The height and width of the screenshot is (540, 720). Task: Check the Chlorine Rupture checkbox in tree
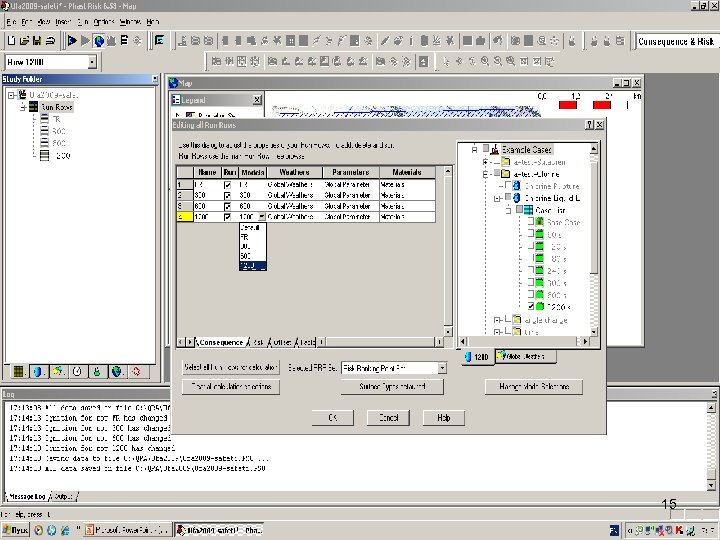508,186
